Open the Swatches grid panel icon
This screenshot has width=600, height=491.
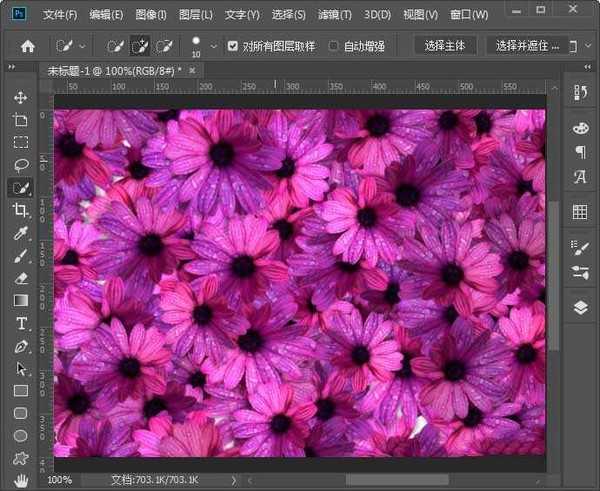pos(580,212)
